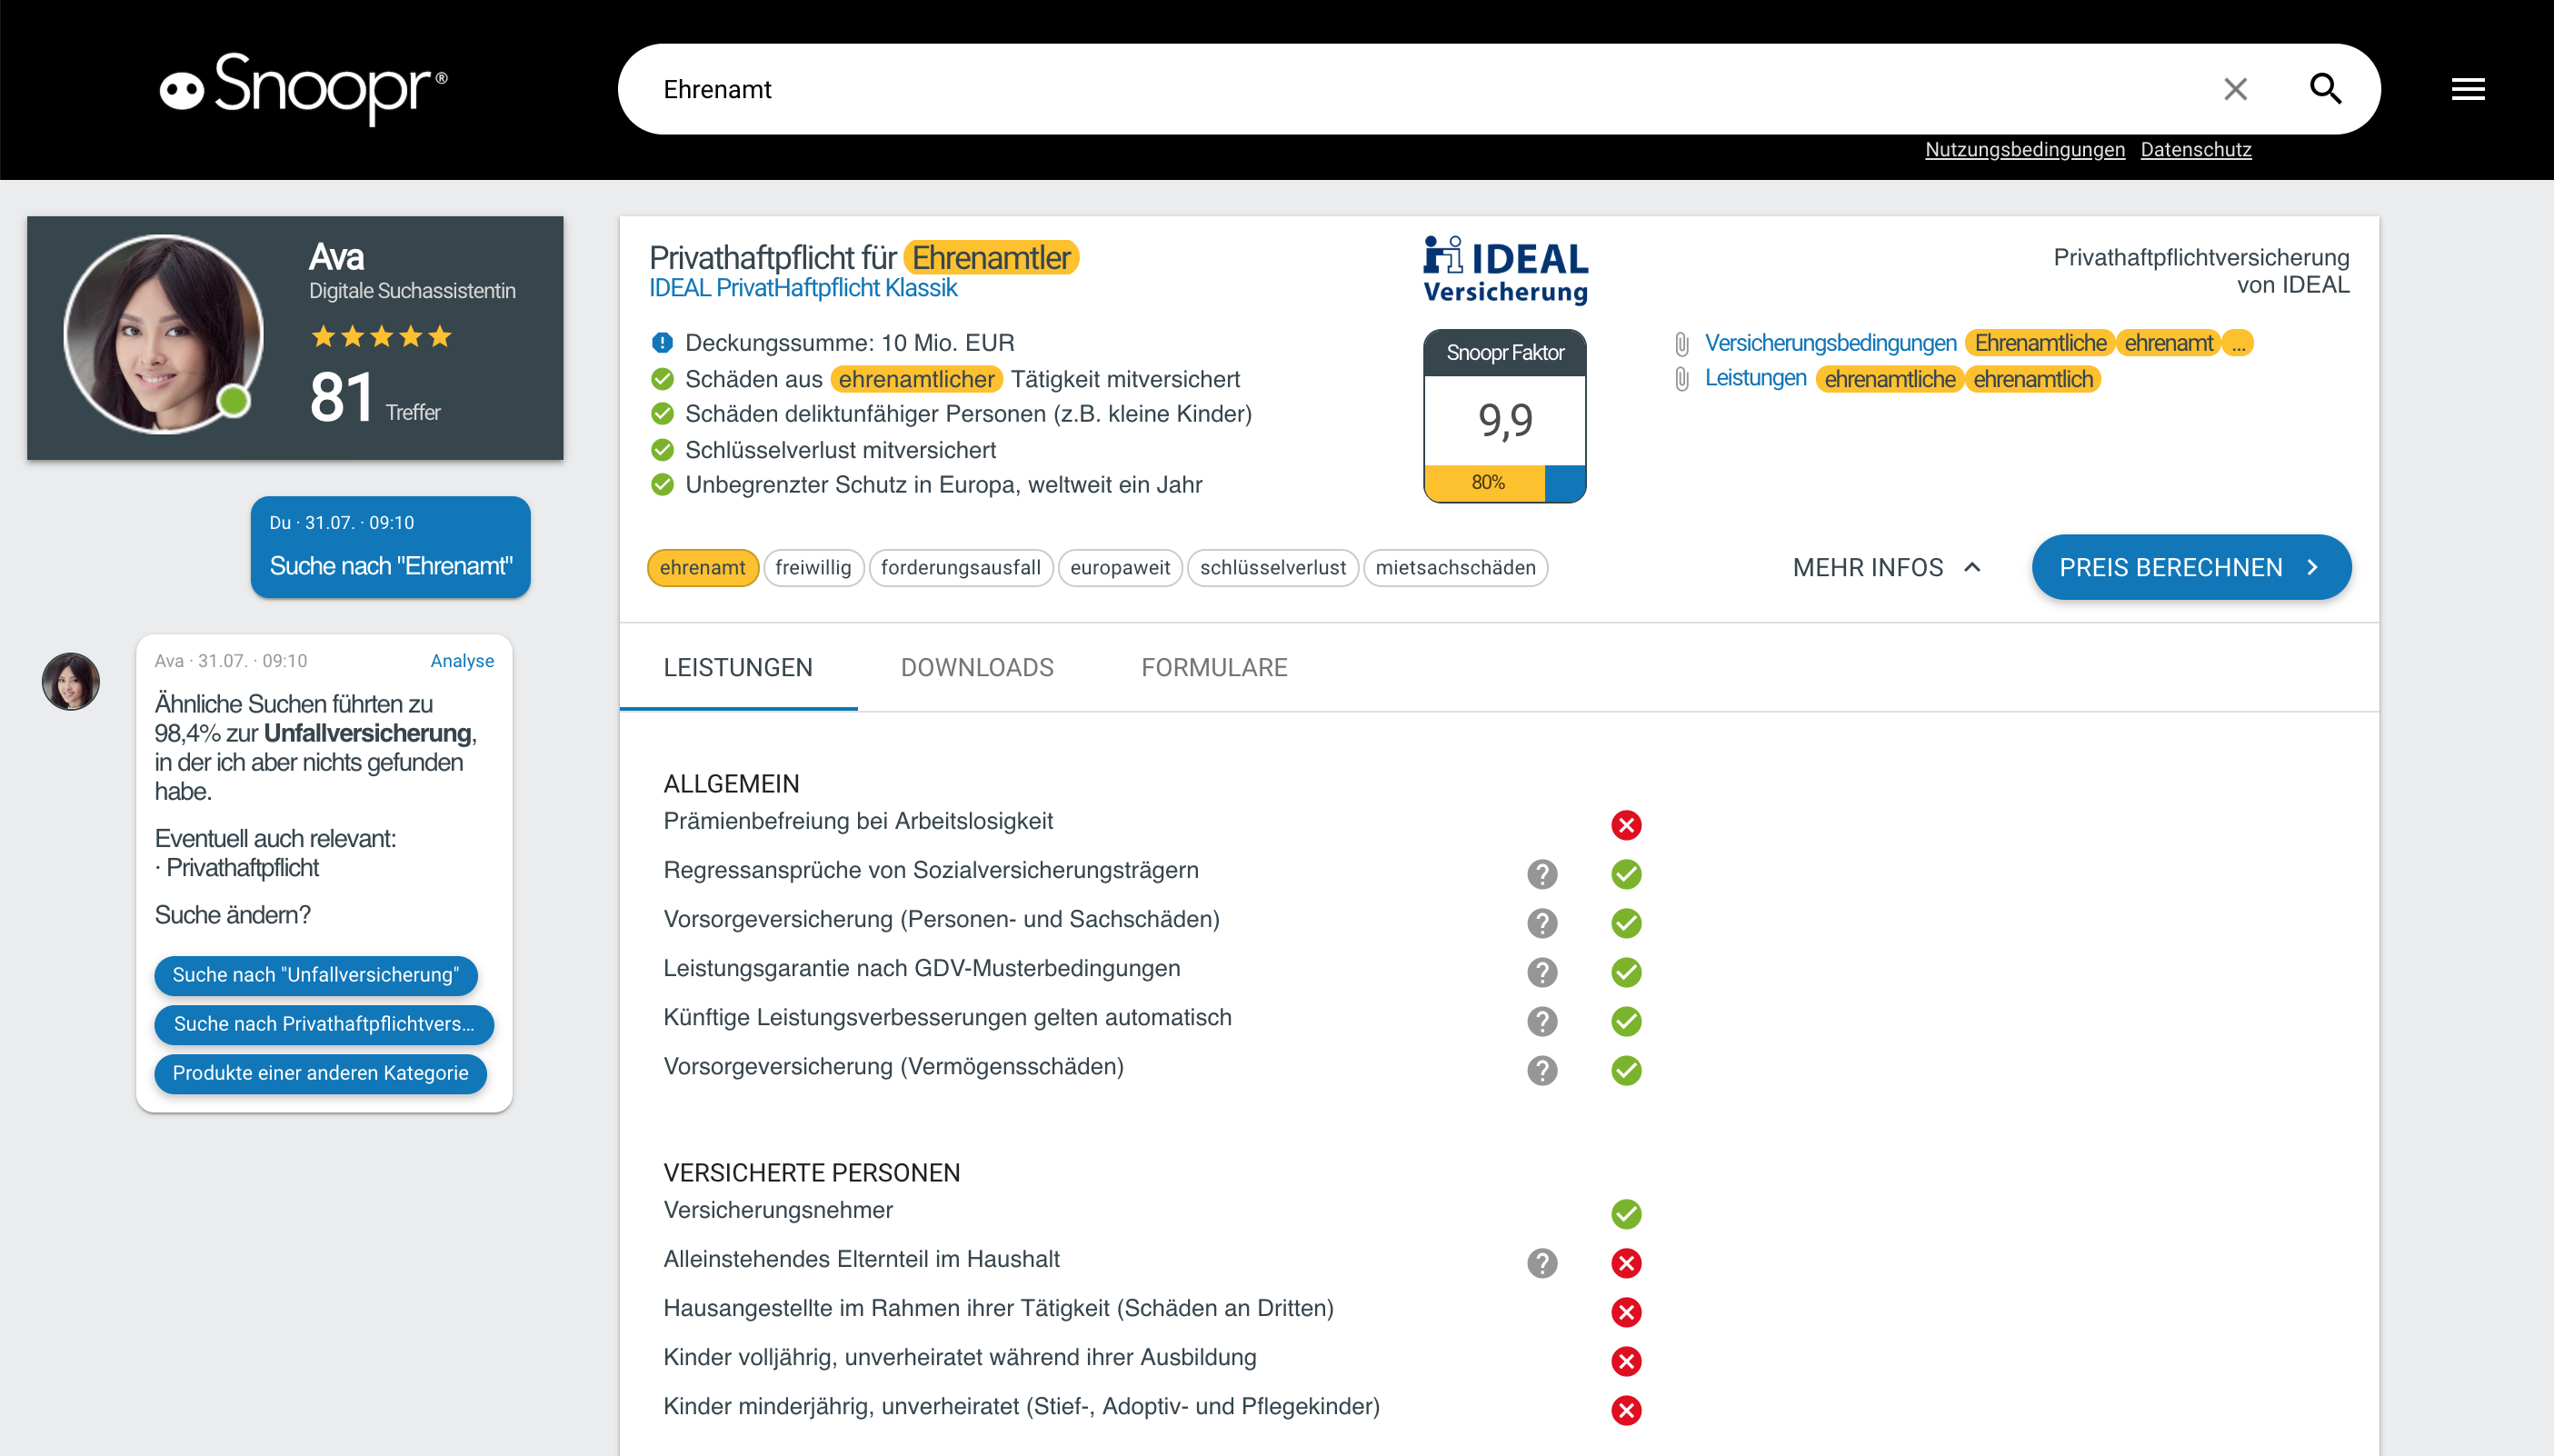Screen dimensions: 2554x1456
Task: Click green check for Vorsorgeversicherung (Vermögensschäden)
Action: (1625, 1070)
